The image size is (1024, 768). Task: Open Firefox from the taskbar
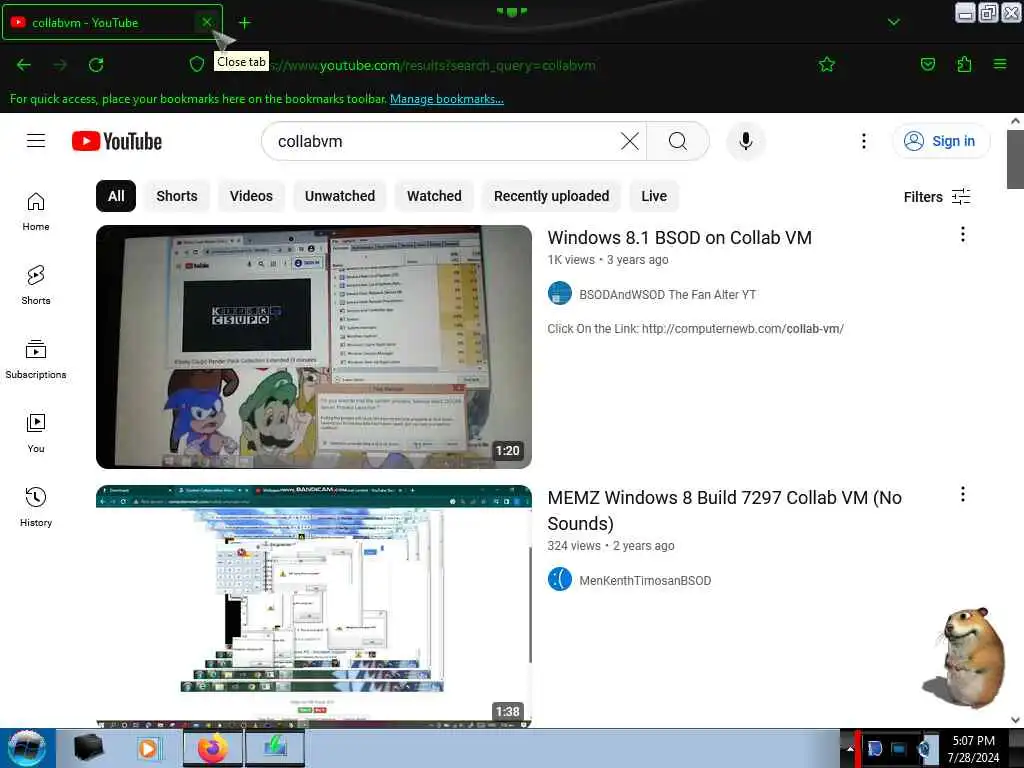click(212, 749)
